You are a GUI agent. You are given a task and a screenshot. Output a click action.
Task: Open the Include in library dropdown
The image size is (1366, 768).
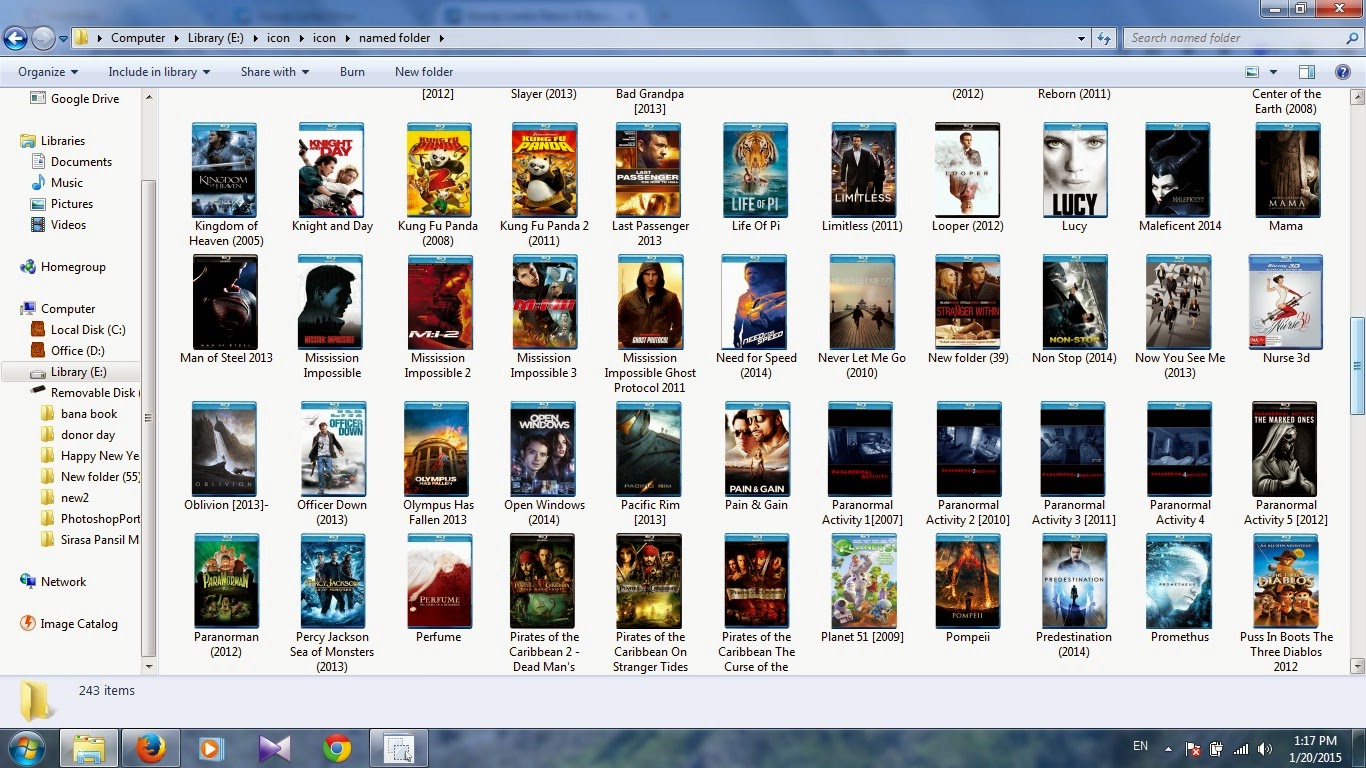159,72
